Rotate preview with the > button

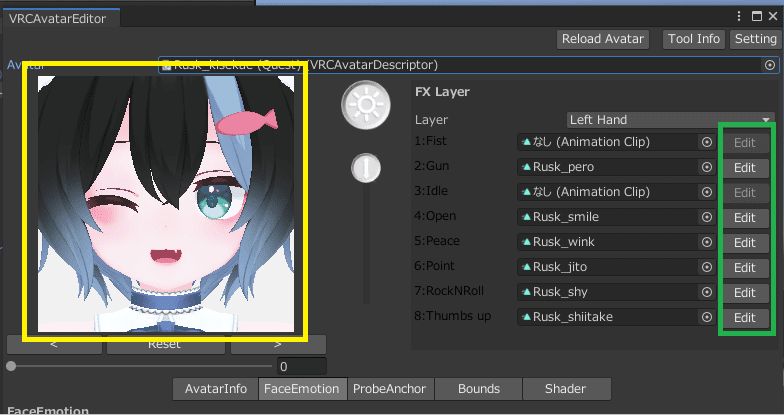pos(278,344)
